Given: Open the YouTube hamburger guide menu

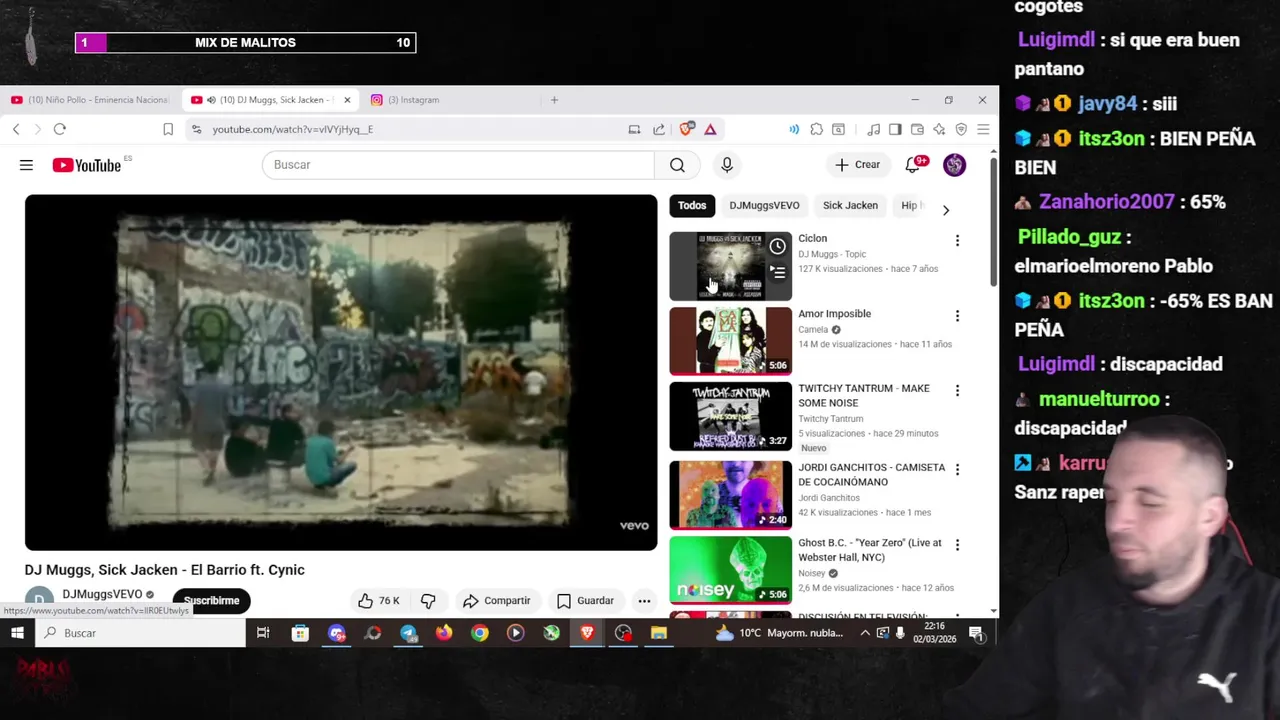Looking at the screenshot, I should [x=26, y=165].
